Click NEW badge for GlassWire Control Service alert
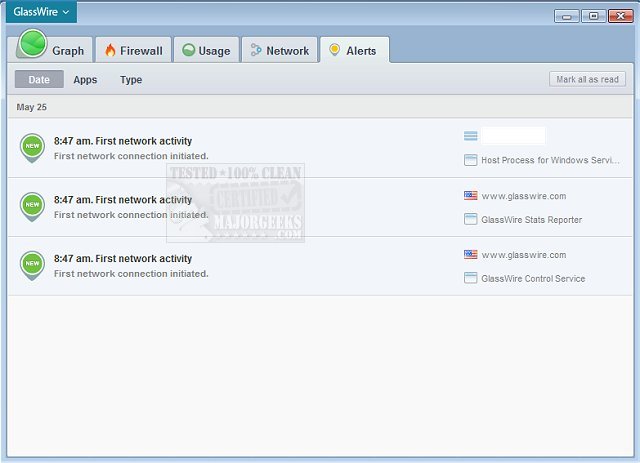 tap(32, 265)
